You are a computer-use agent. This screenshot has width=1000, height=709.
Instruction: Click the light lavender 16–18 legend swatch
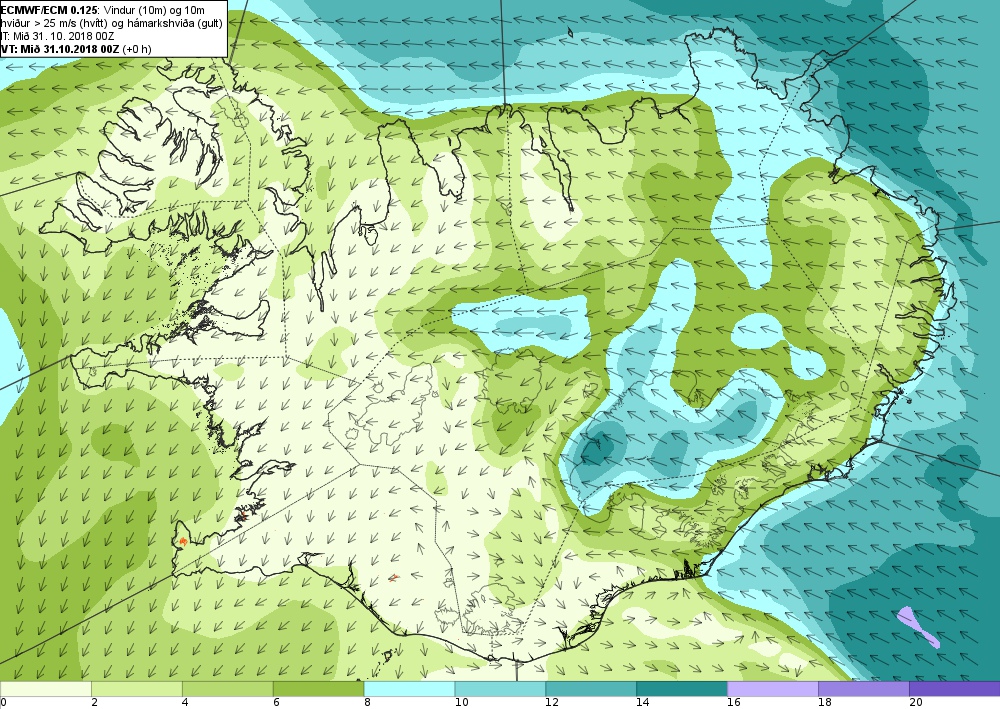pos(773,689)
